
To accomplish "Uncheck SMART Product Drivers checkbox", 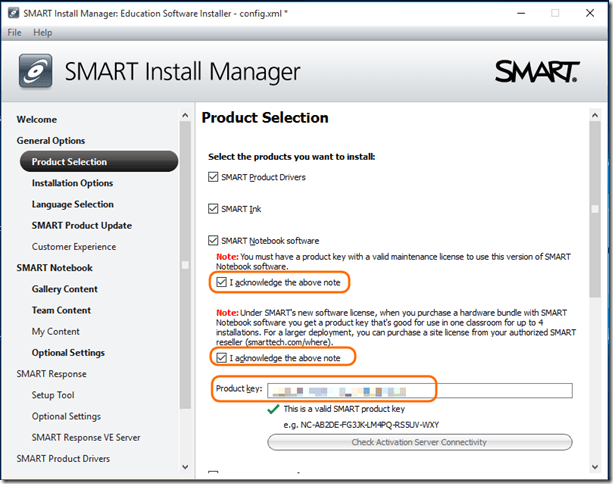I will tap(212, 178).
